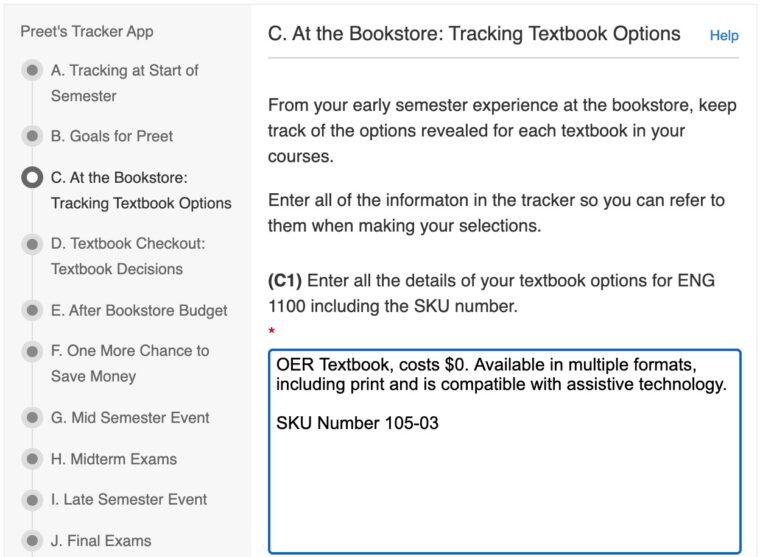Click the dot beside E. After Bookstore Budget
The width and height of the screenshot is (760, 557).
click(33, 311)
